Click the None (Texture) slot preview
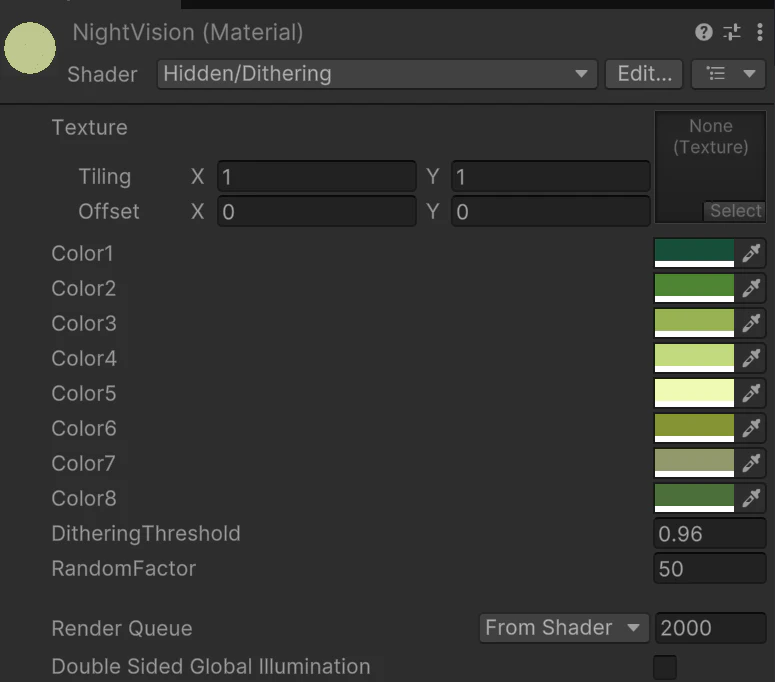The image size is (775, 682). click(710, 167)
